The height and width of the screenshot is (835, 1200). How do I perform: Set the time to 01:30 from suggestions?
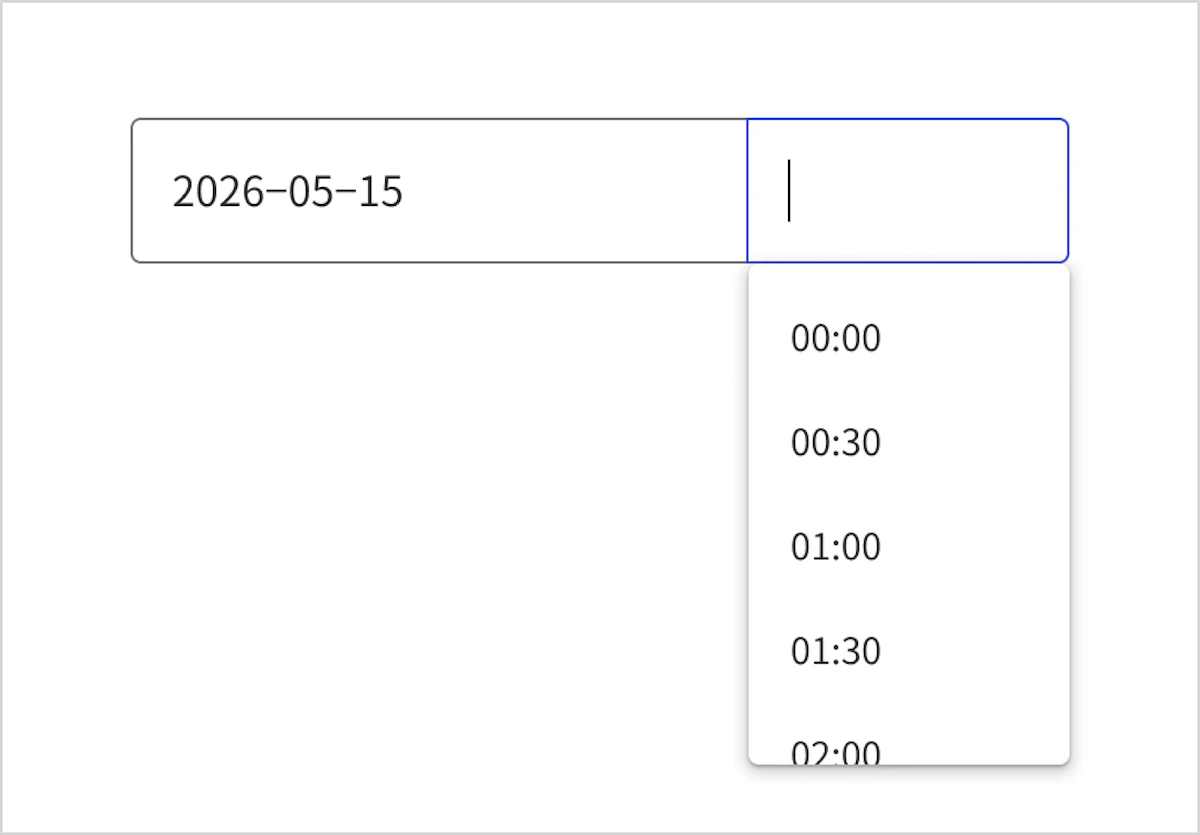tap(908, 650)
